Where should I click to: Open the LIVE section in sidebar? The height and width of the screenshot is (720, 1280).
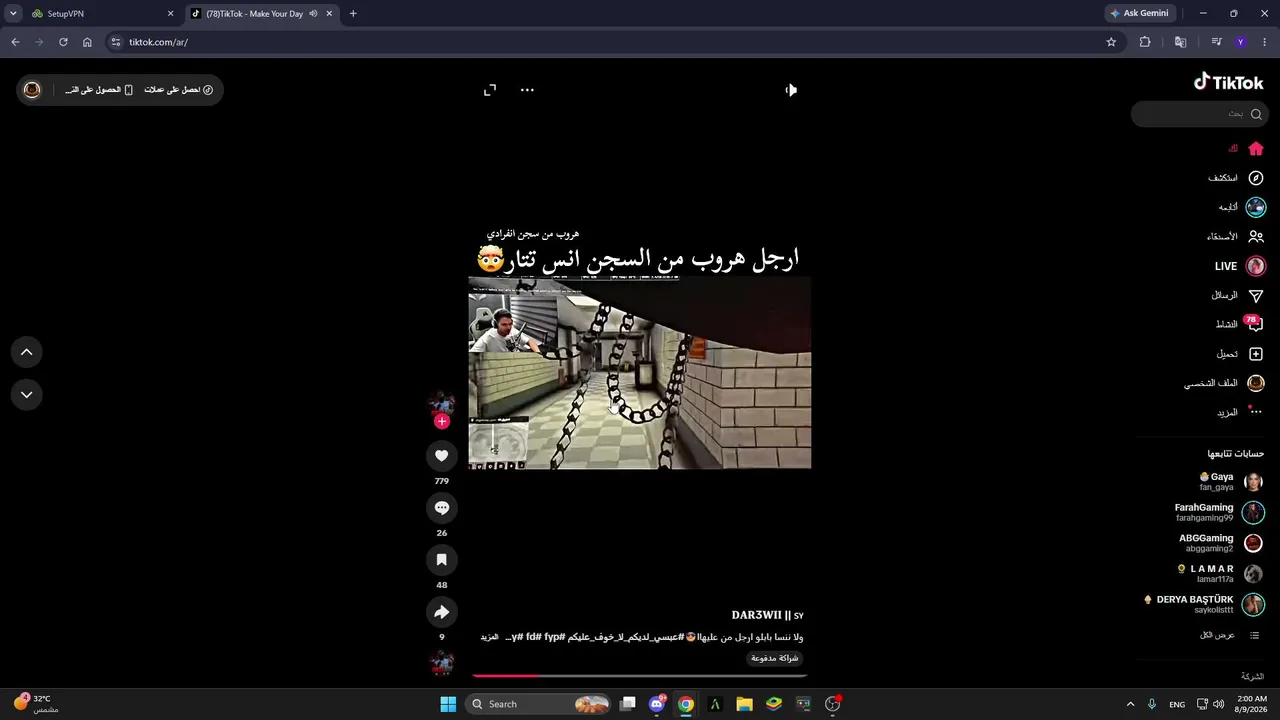point(1240,266)
